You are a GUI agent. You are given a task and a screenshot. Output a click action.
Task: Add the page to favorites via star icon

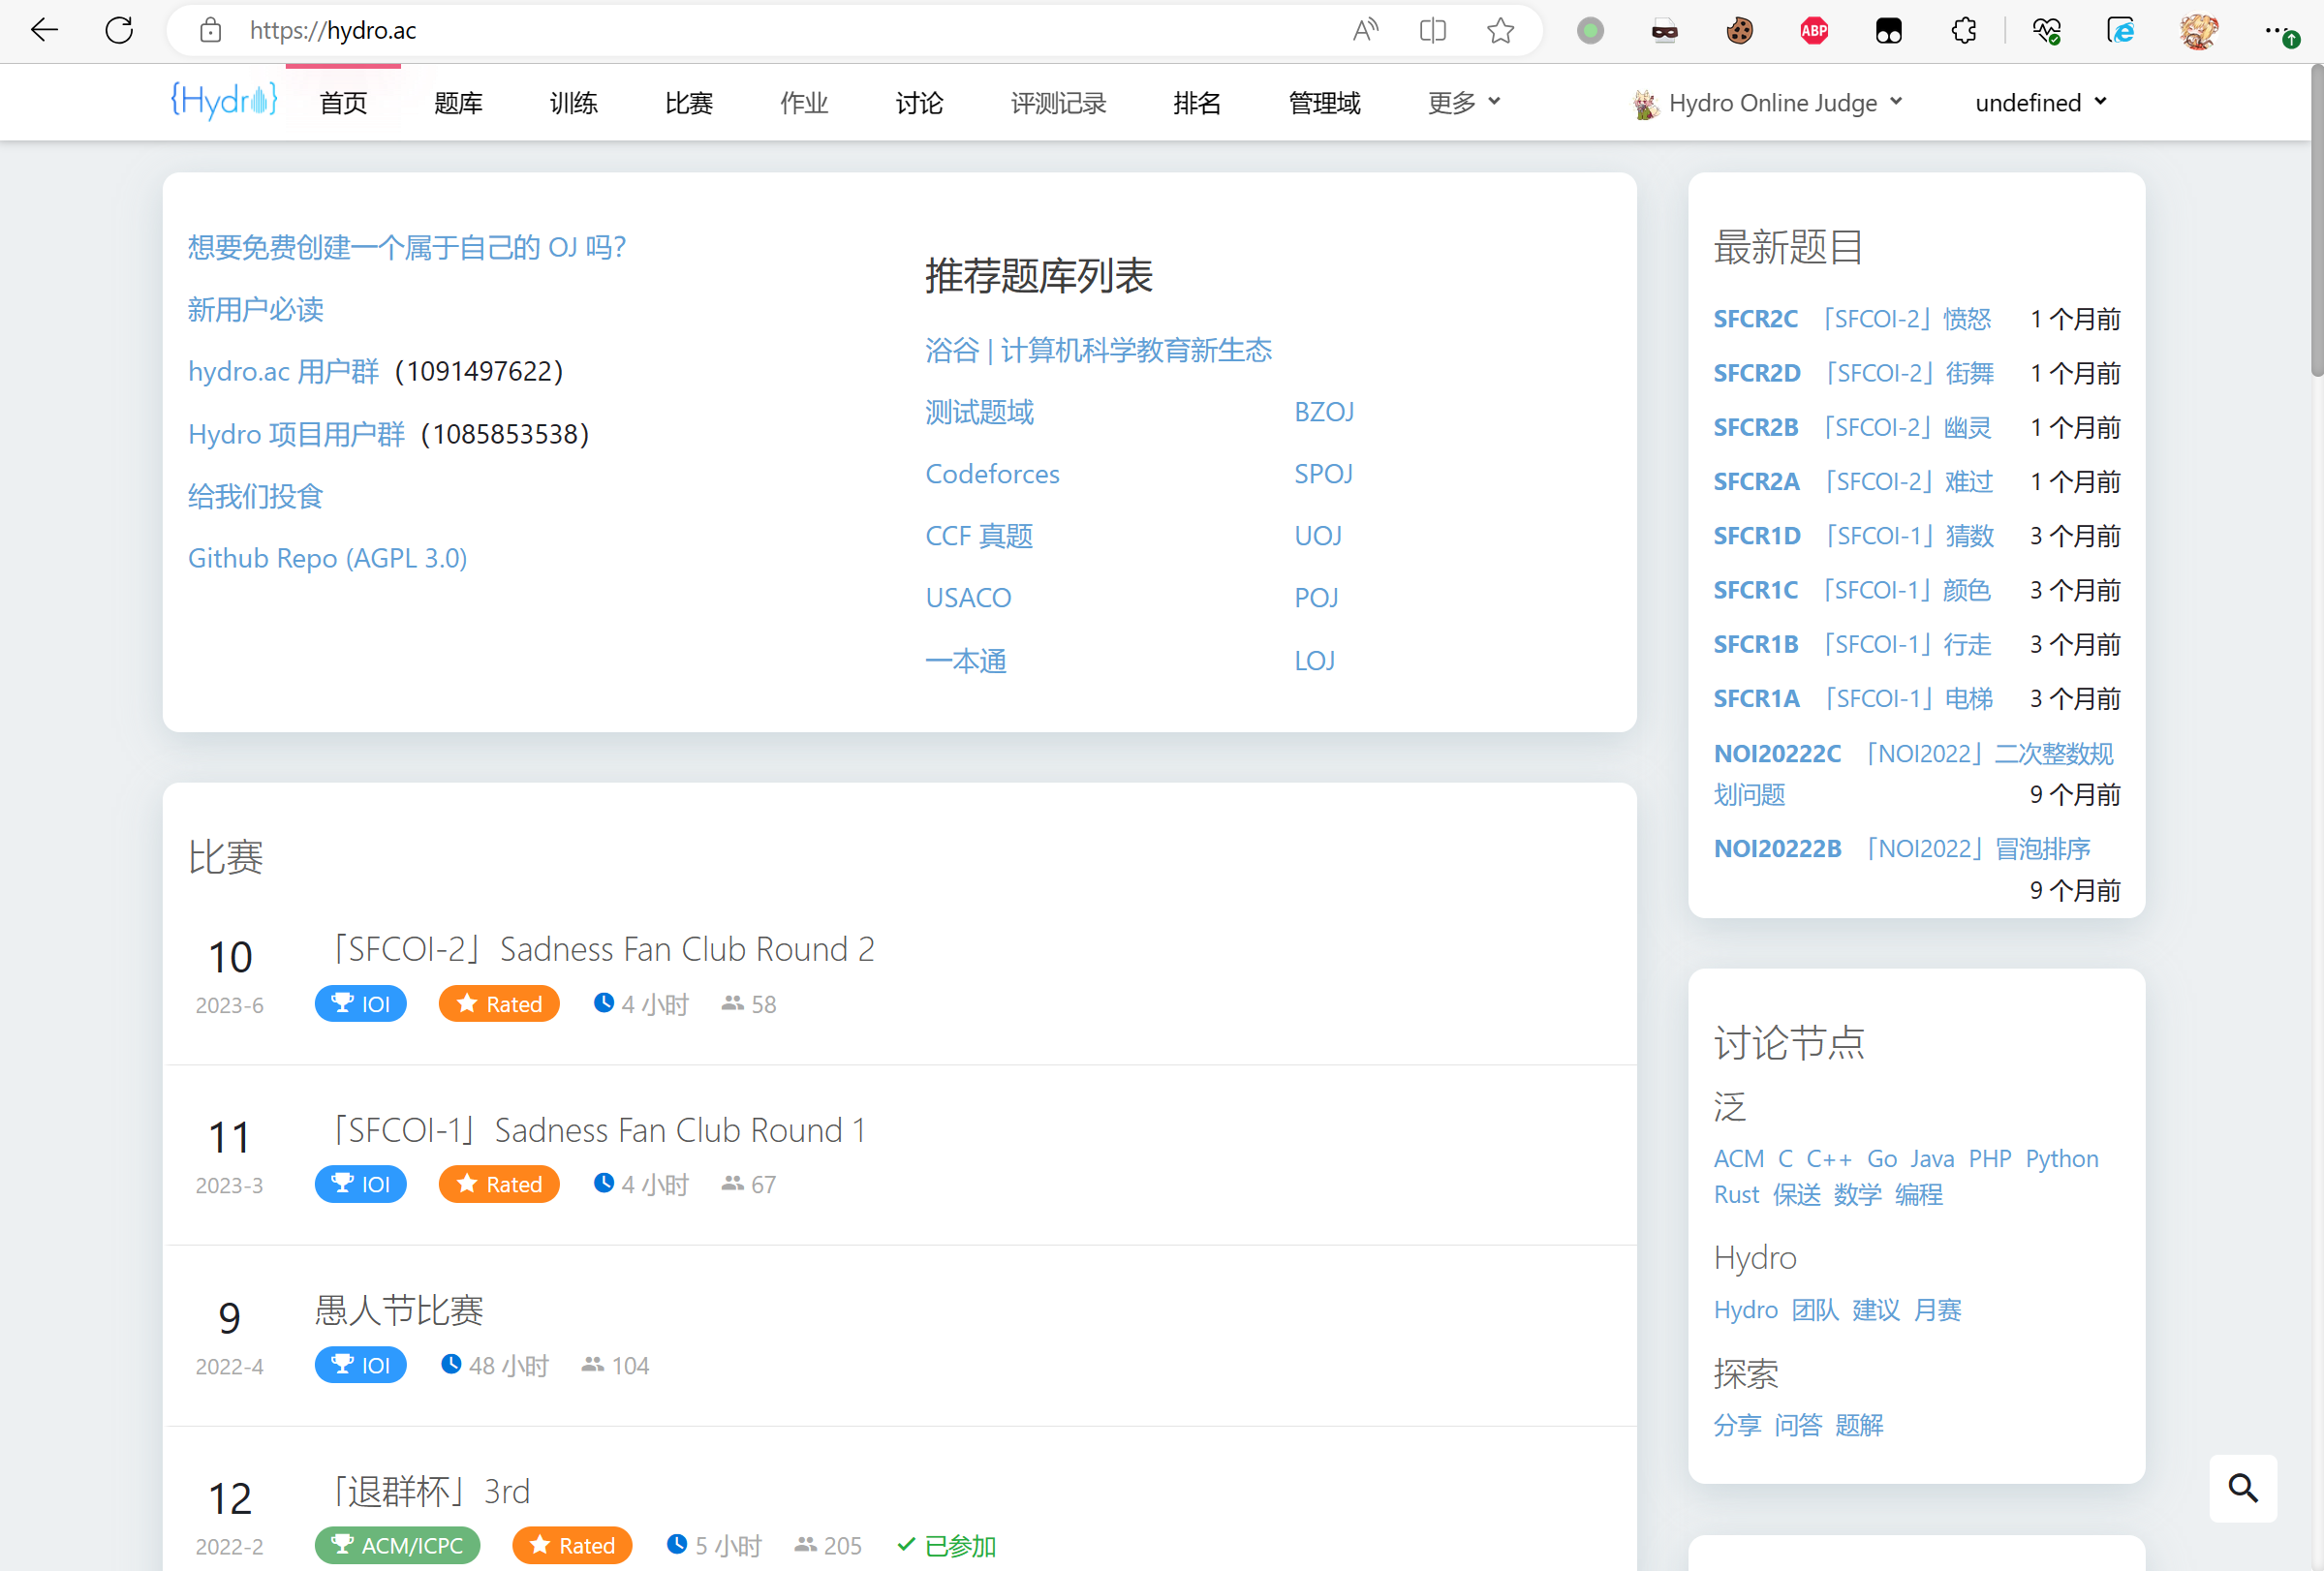click(1500, 30)
